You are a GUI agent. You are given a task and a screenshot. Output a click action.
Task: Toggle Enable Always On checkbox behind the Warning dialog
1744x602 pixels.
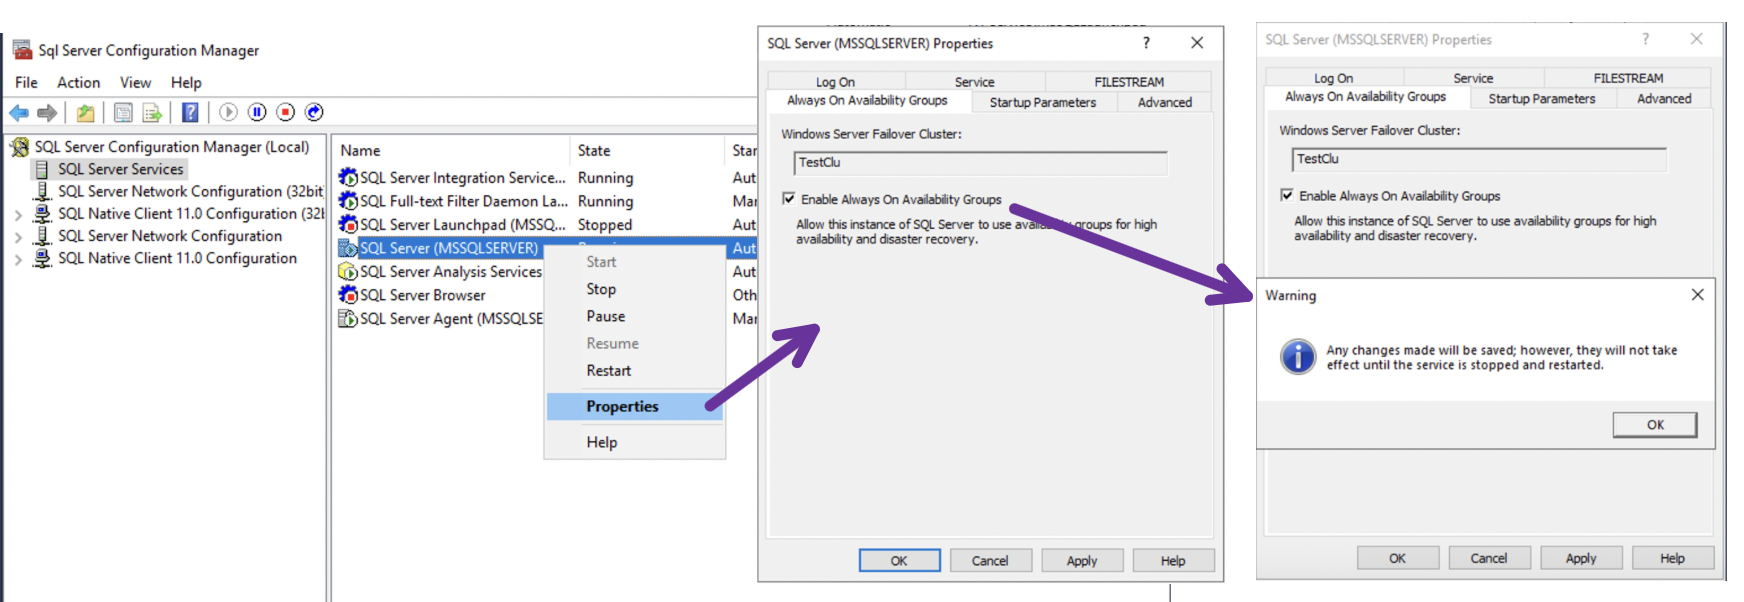click(x=1287, y=195)
